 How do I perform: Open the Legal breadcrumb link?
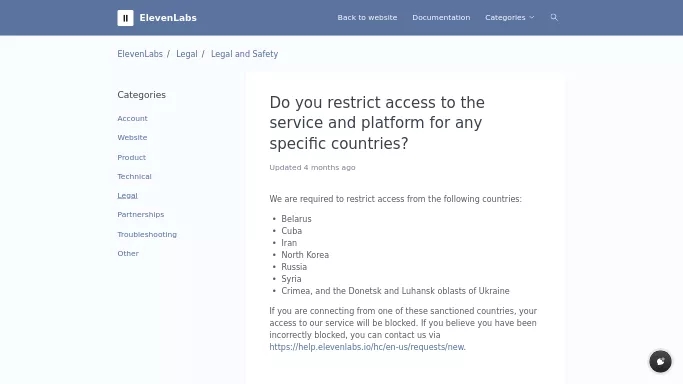coord(187,54)
